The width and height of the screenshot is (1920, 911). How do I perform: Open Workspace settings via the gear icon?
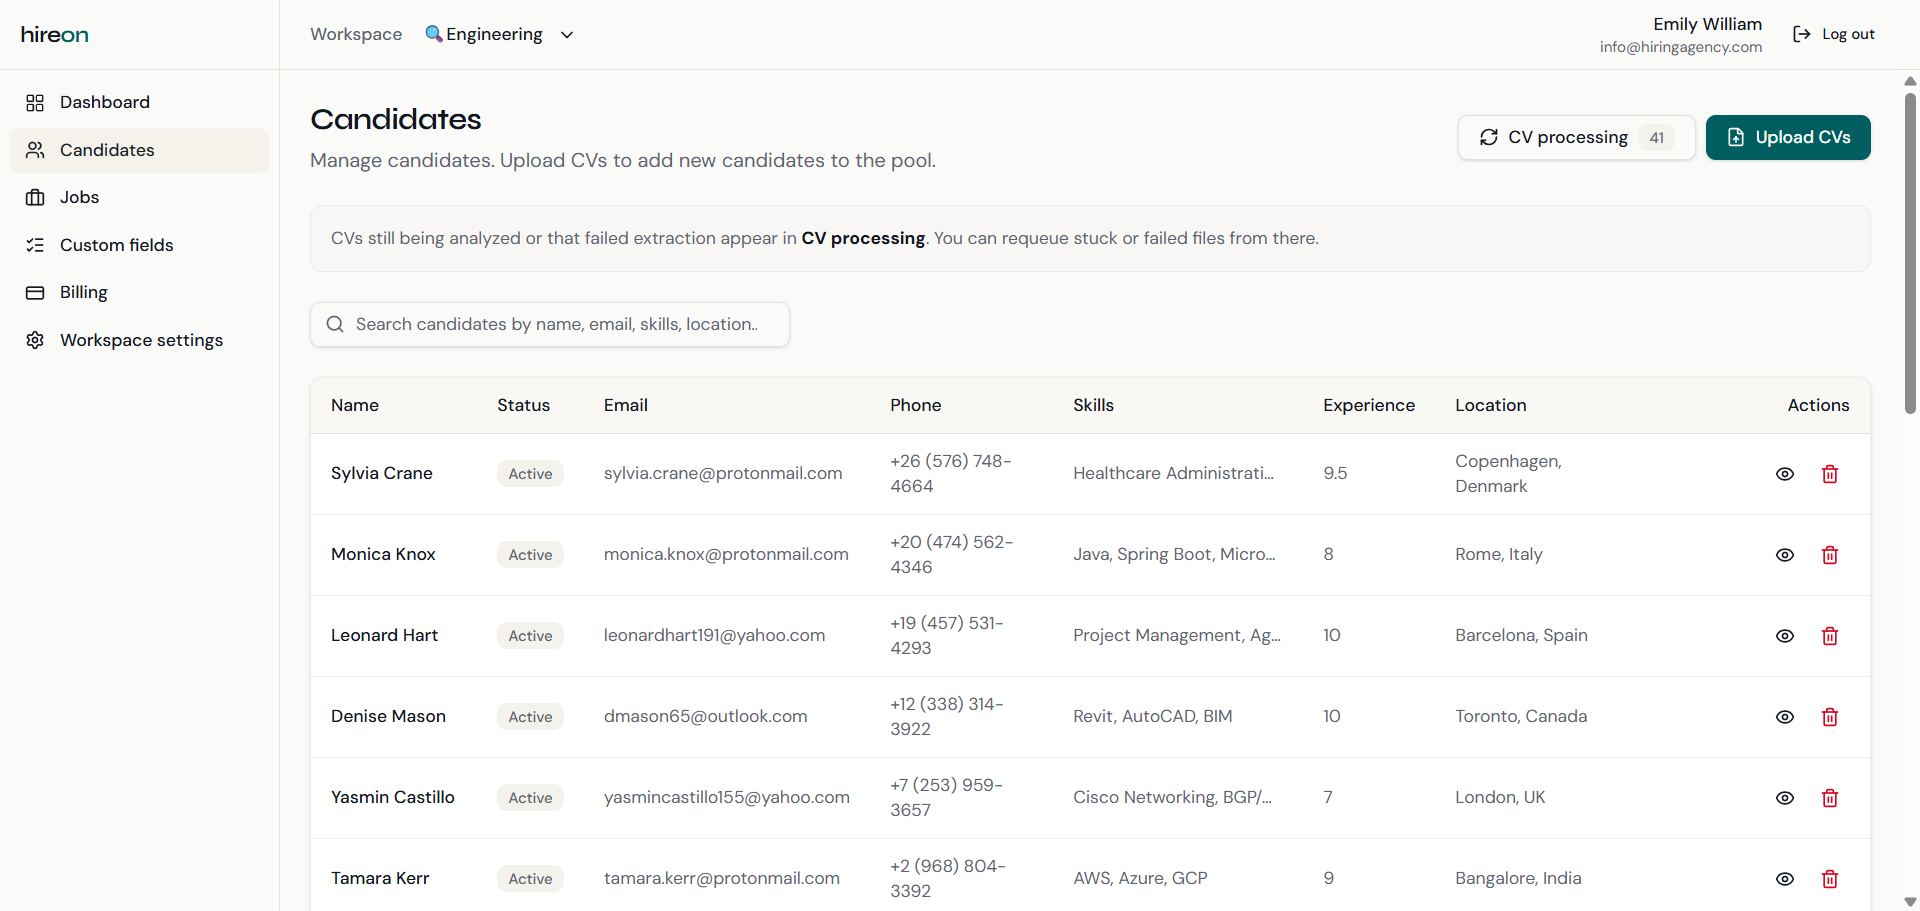(35, 340)
